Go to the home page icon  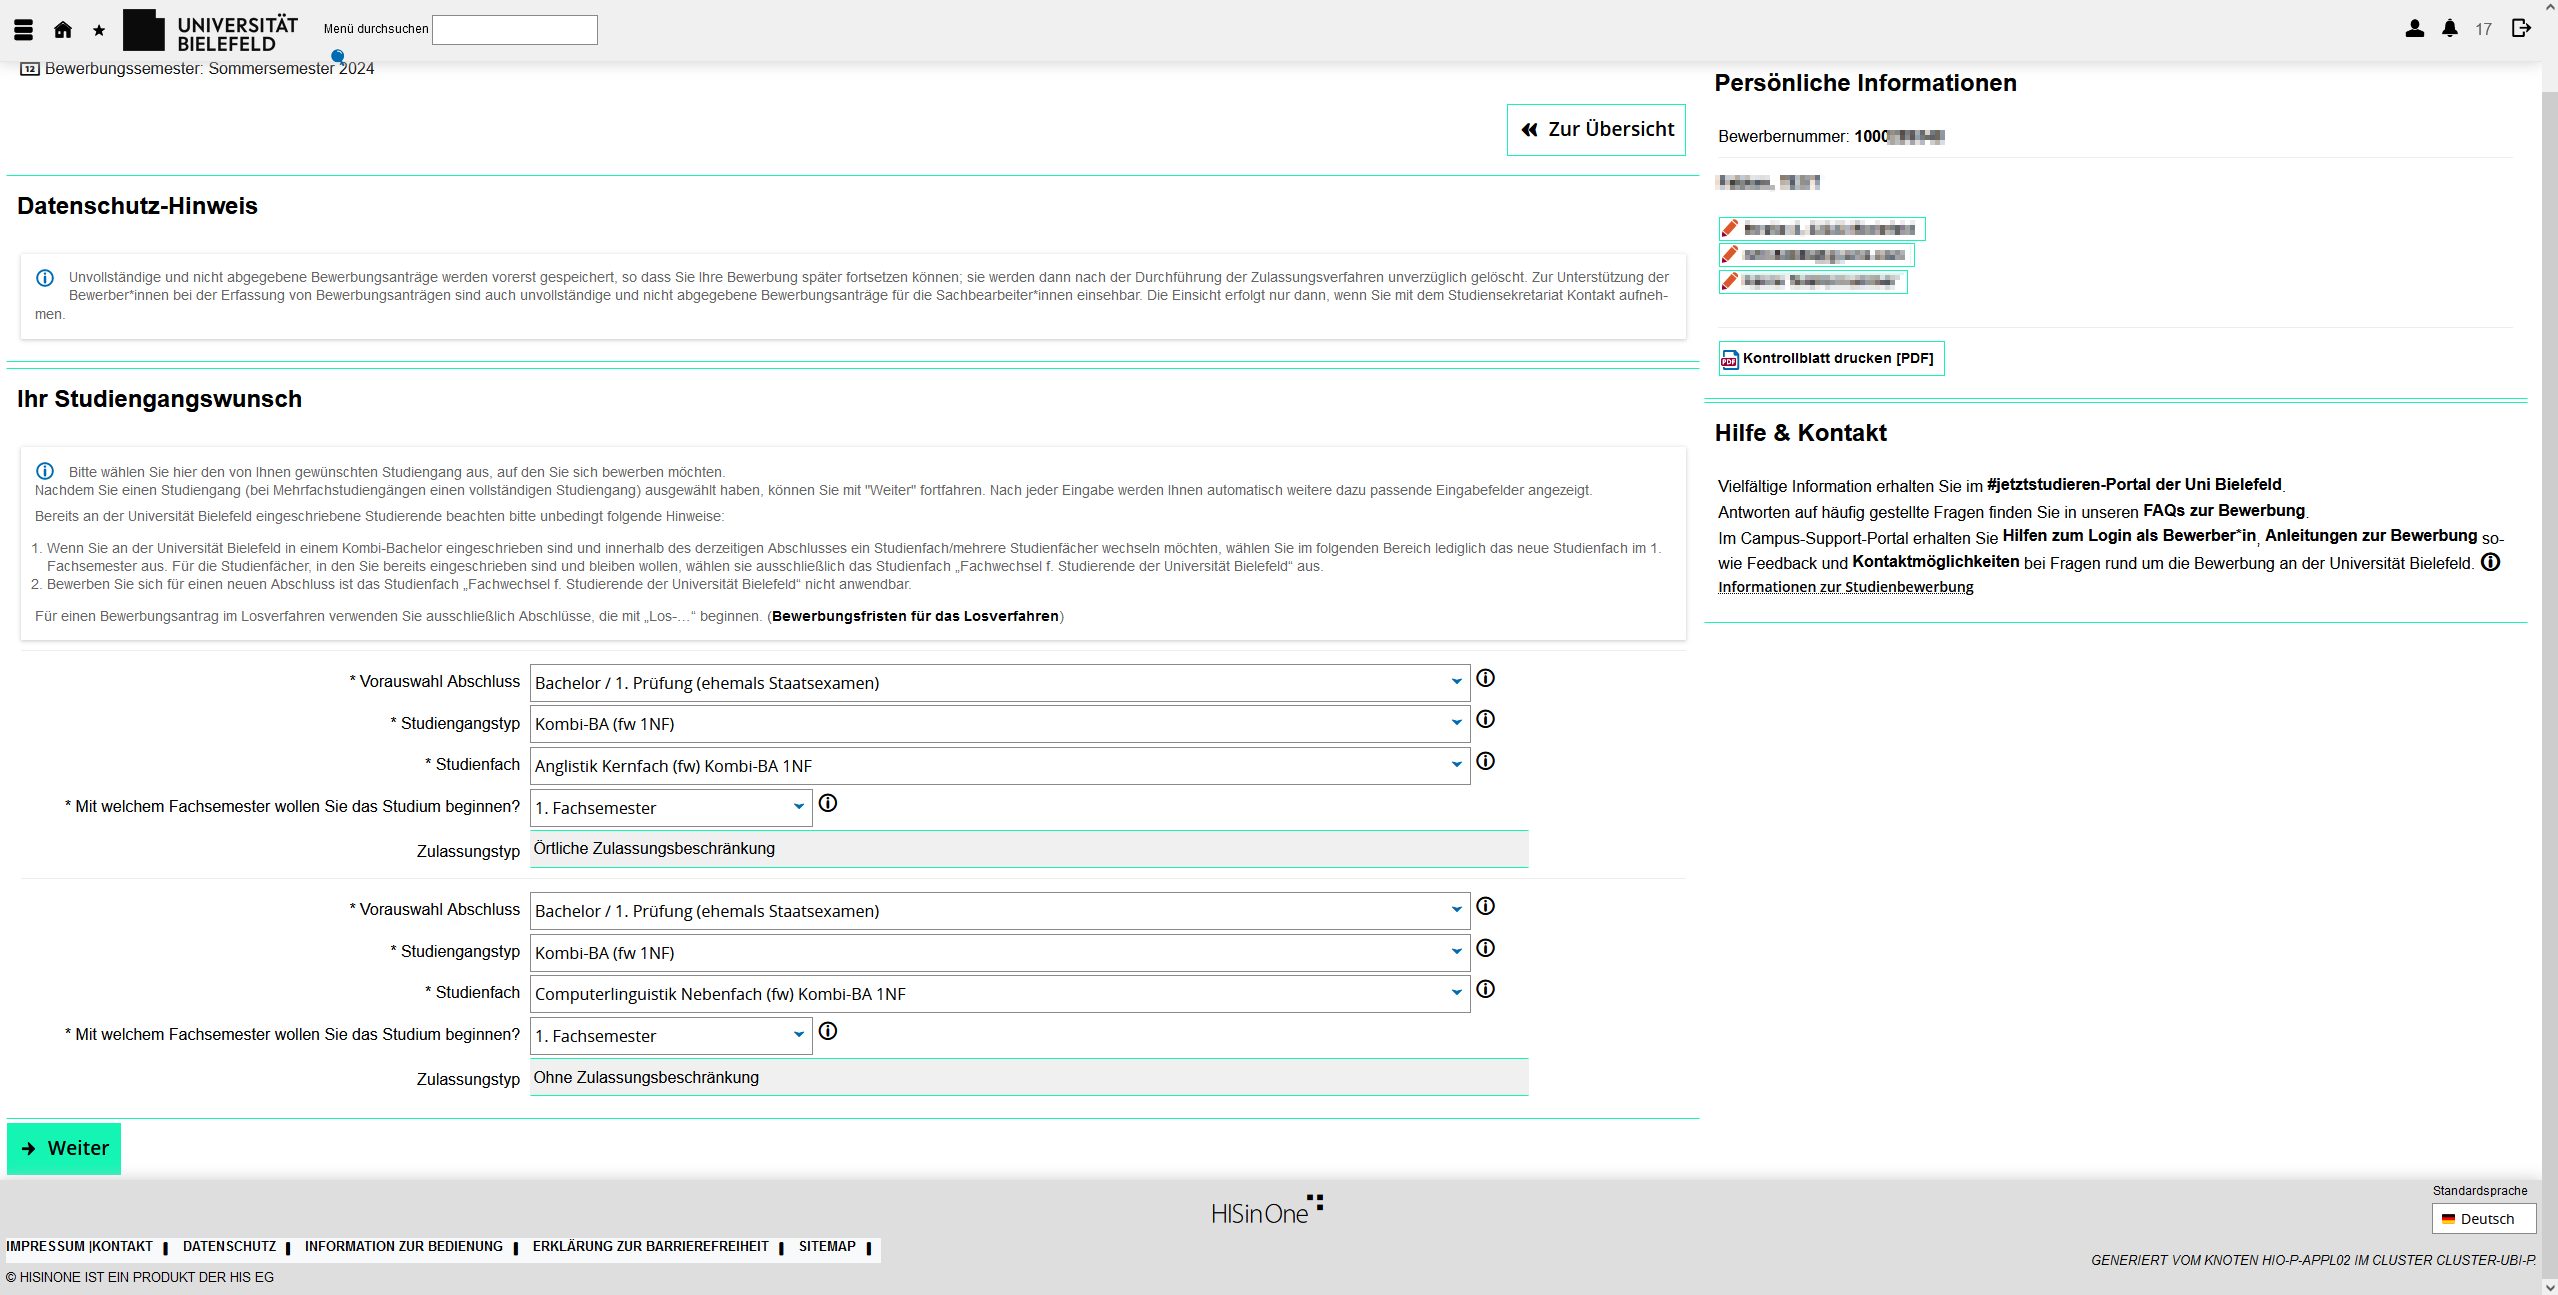(63, 30)
